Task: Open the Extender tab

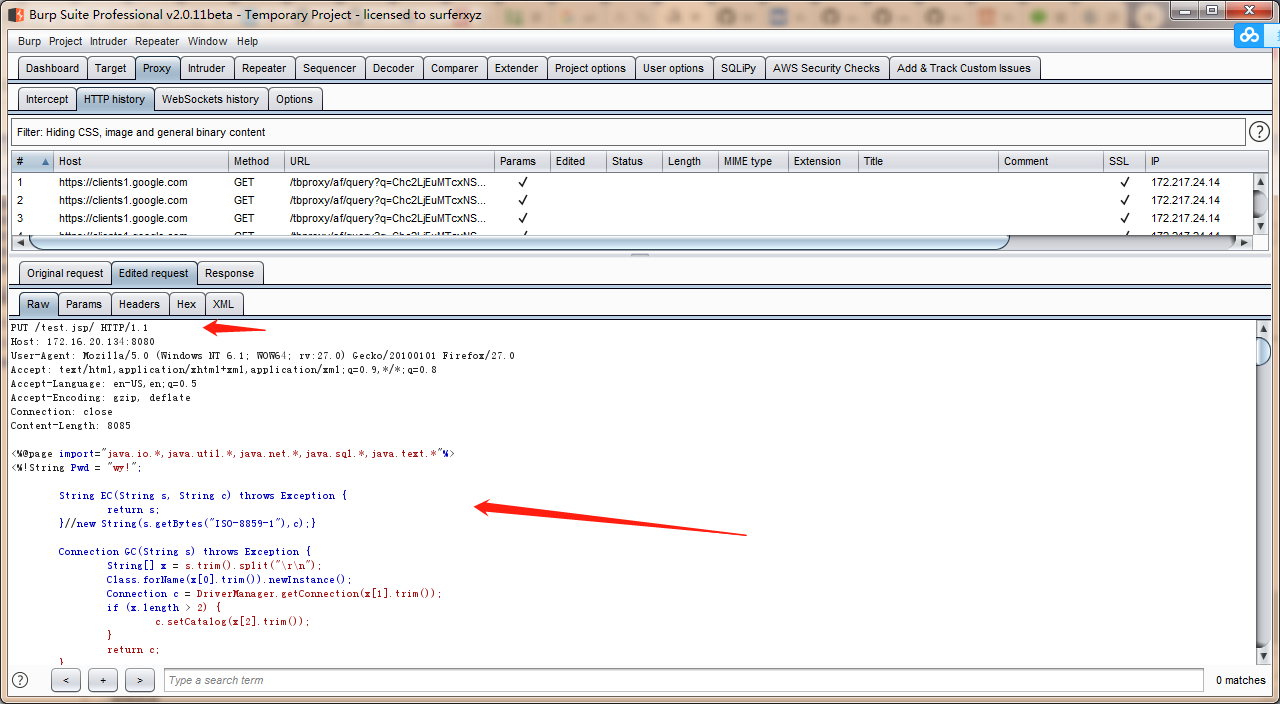Action: 517,68
